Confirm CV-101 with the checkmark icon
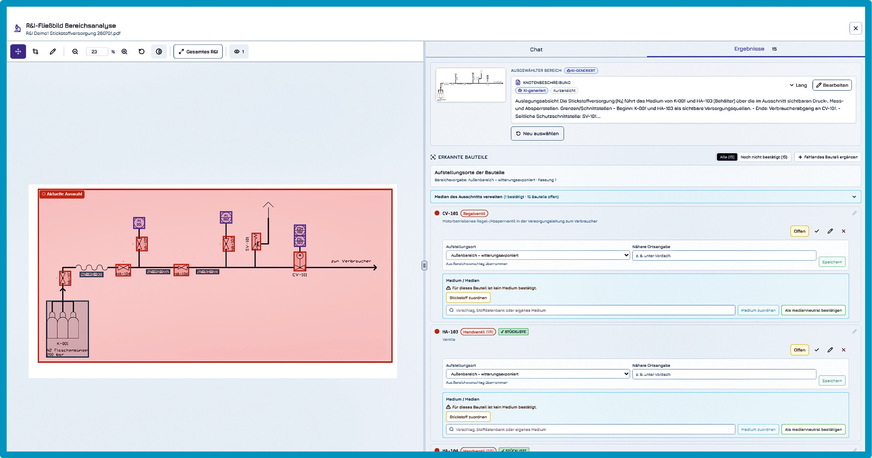The height and width of the screenshot is (458, 872). click(x=817, y=231)
